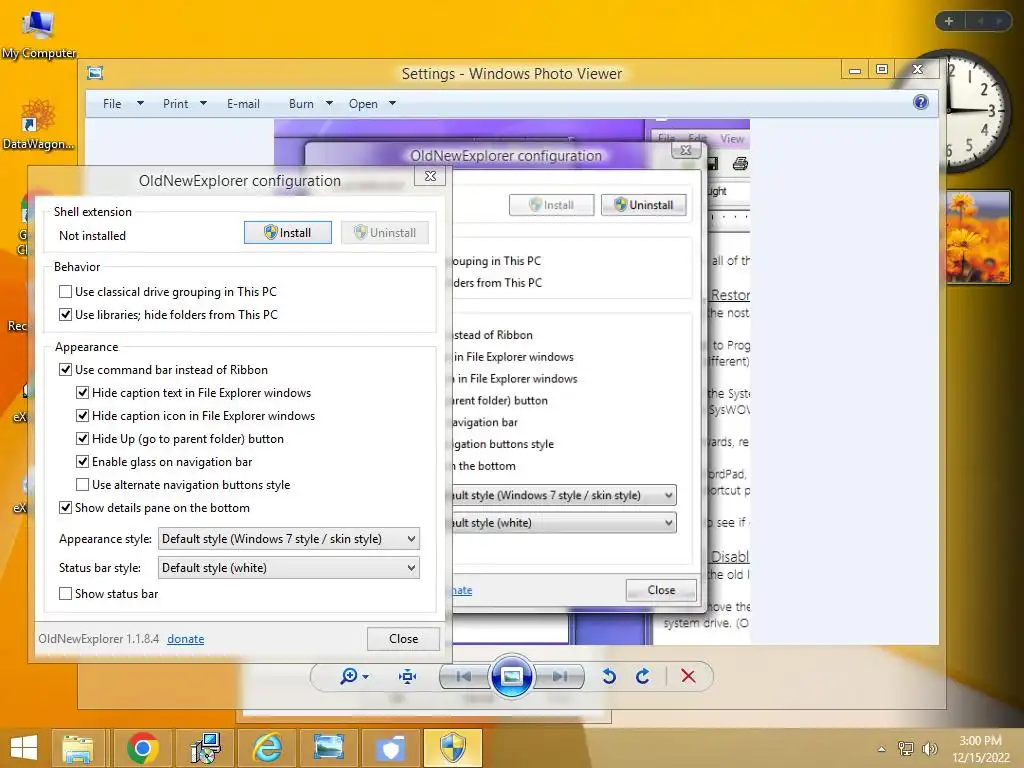The image size is (1024, 768).
Task: Open the white shield taskbar icon
Action: click(x=391, y=748)
